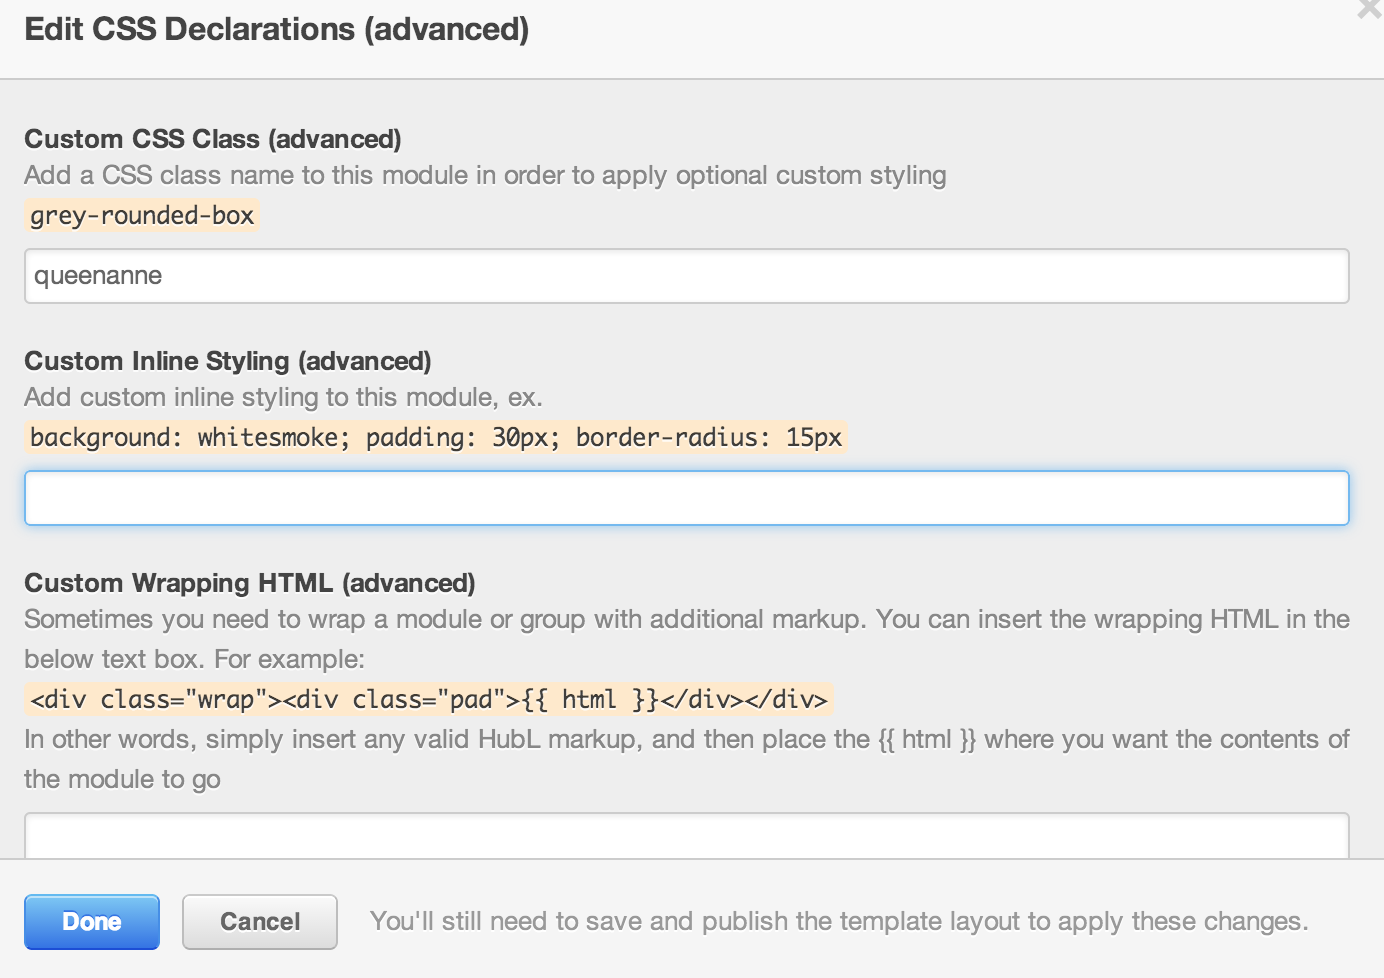
Task: Click the save and publish reminder note
Action: coord(839,921)
